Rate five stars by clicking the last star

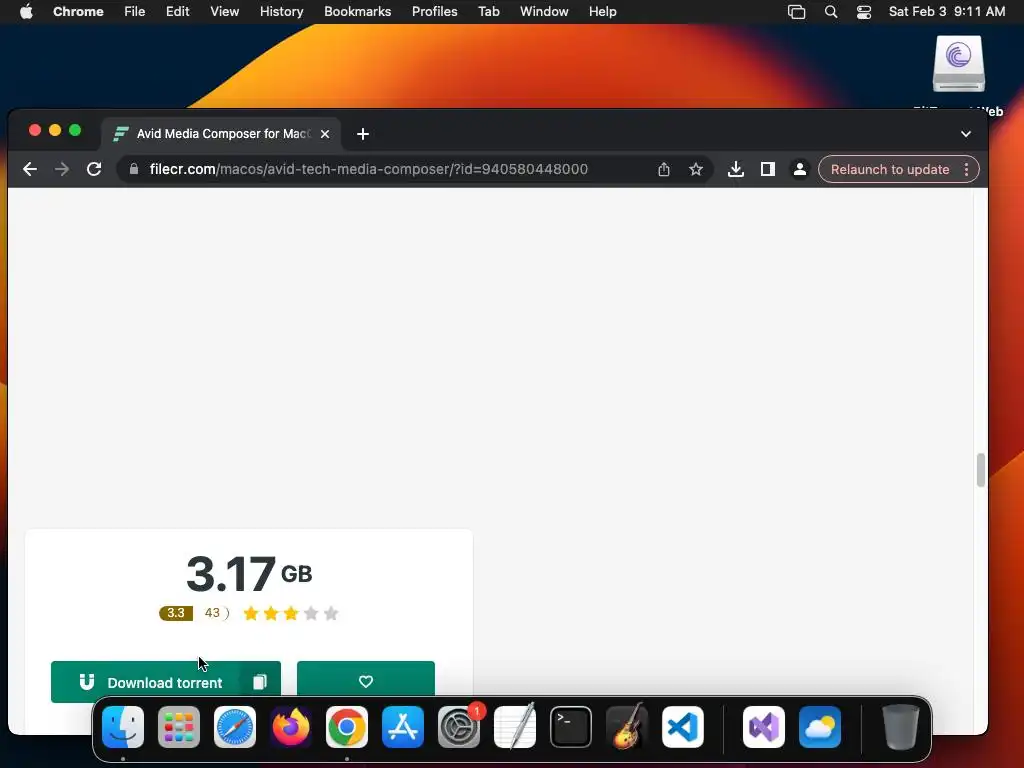331,613
